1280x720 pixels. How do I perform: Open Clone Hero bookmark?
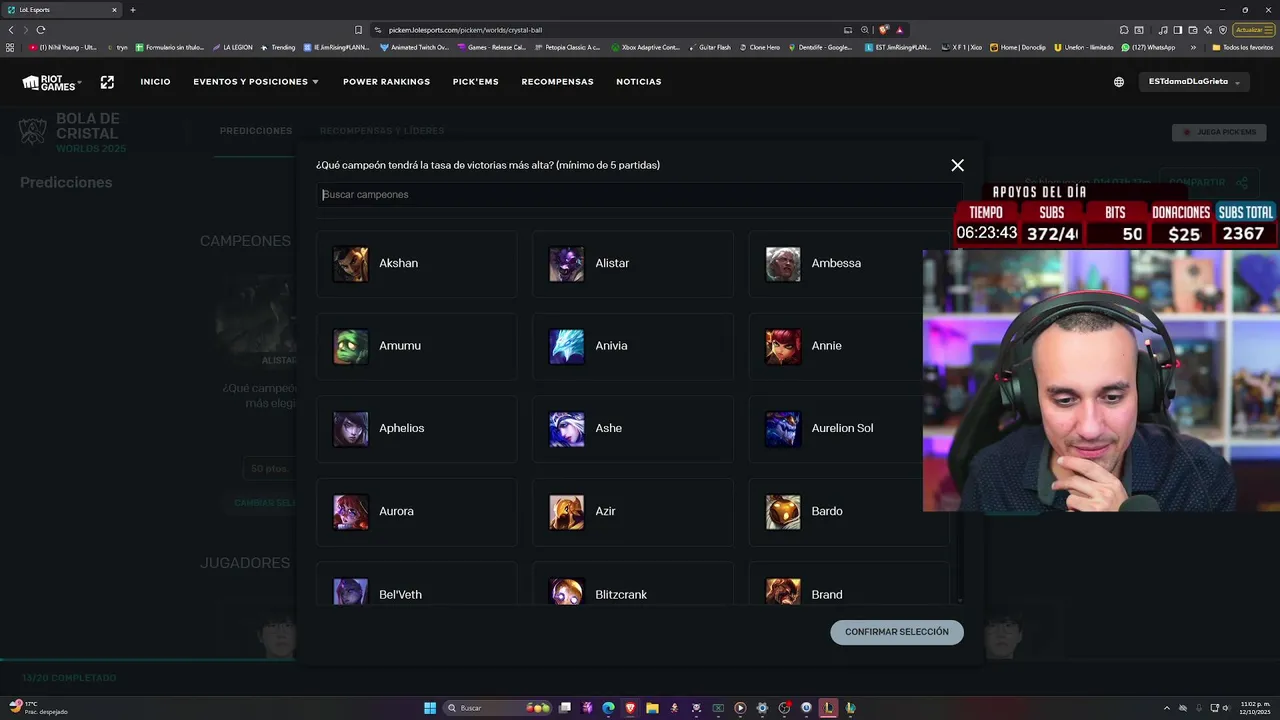point(759,47)
